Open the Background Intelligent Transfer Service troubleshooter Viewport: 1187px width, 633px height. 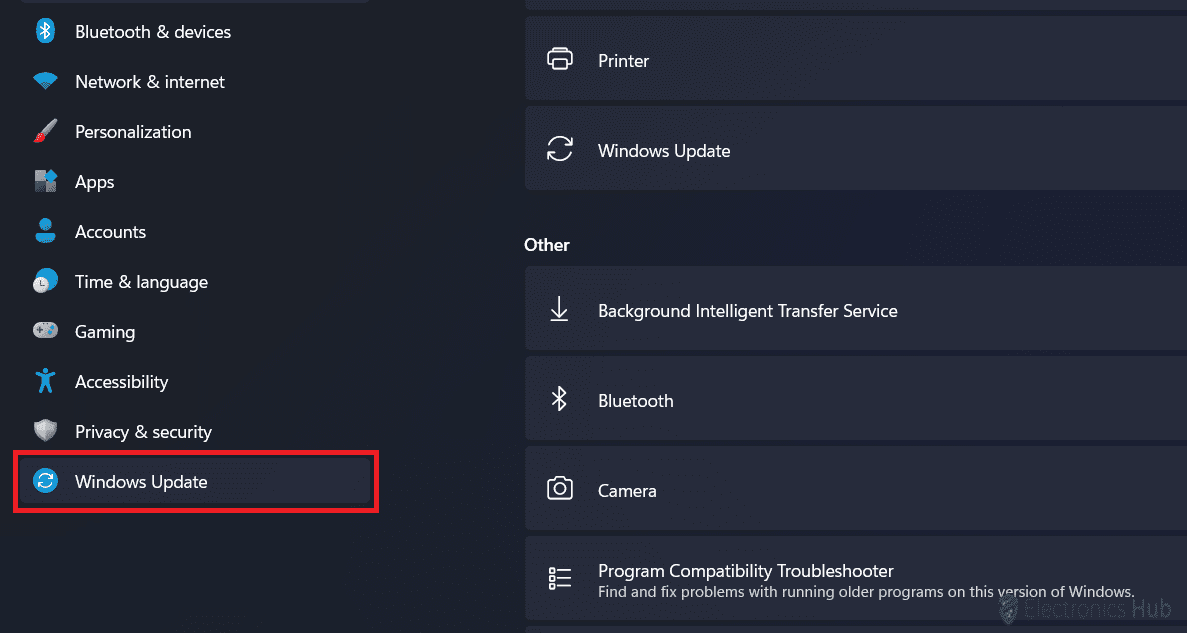pyautogui.click(x=747, y=311)
